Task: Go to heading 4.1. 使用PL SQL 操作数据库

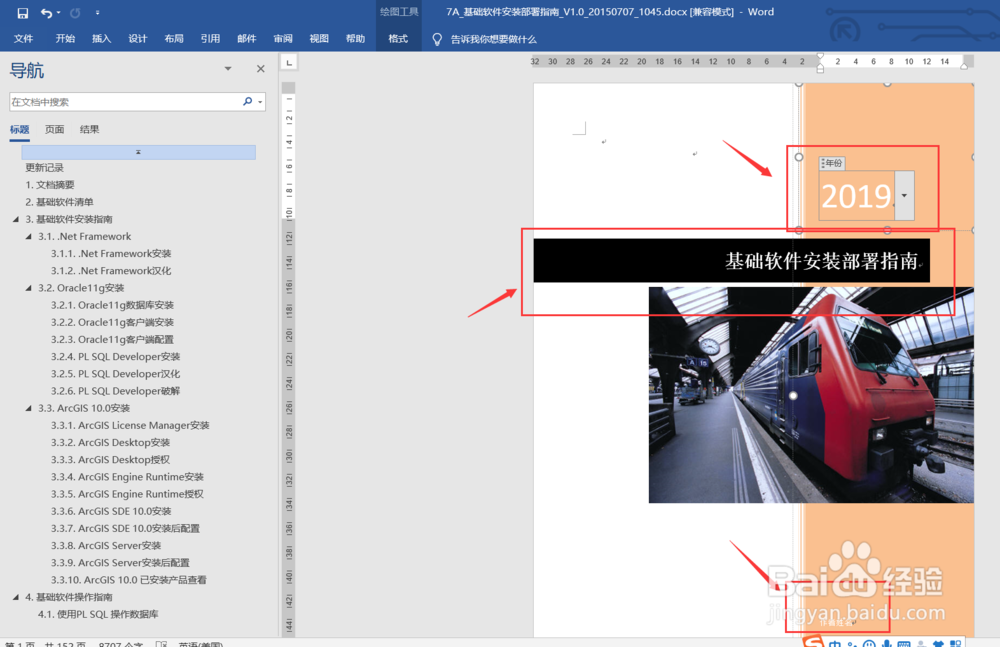Action: tap(98, 614)
